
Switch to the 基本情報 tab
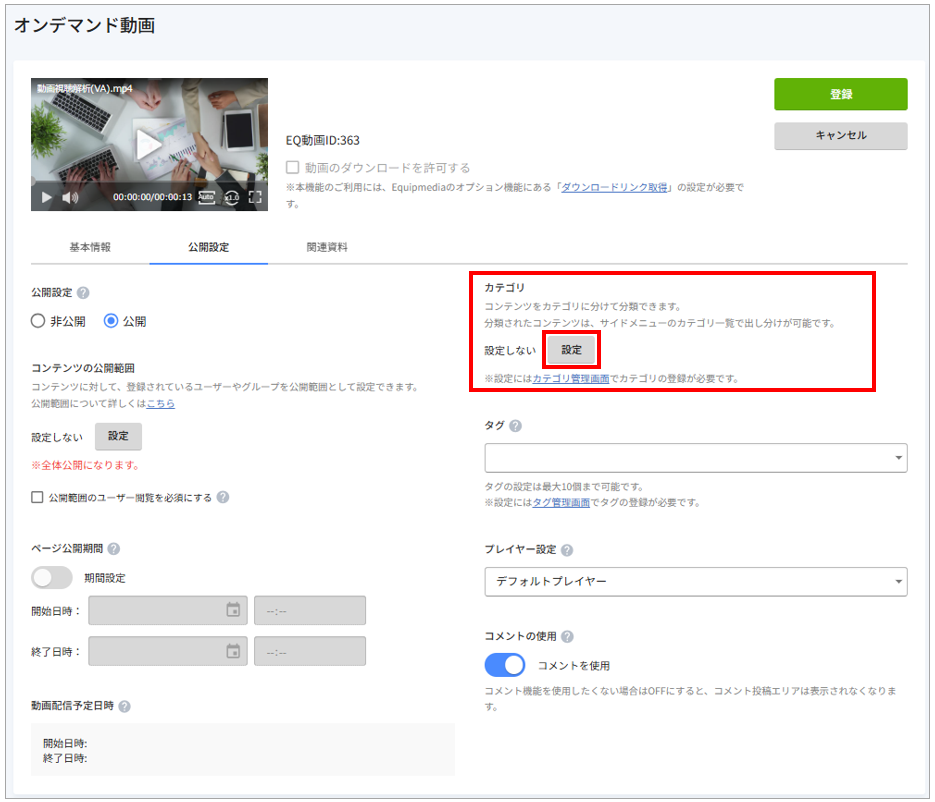coord(90,247)
